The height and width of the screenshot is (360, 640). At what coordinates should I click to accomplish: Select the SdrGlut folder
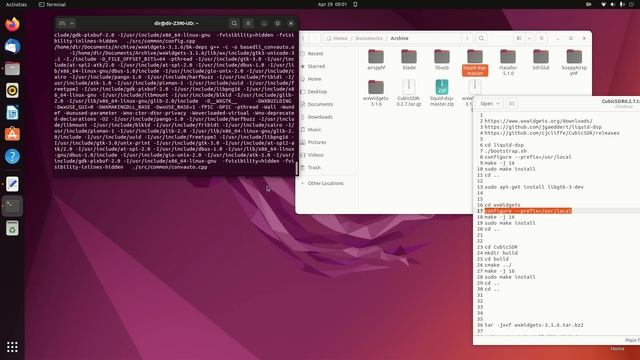541,60
